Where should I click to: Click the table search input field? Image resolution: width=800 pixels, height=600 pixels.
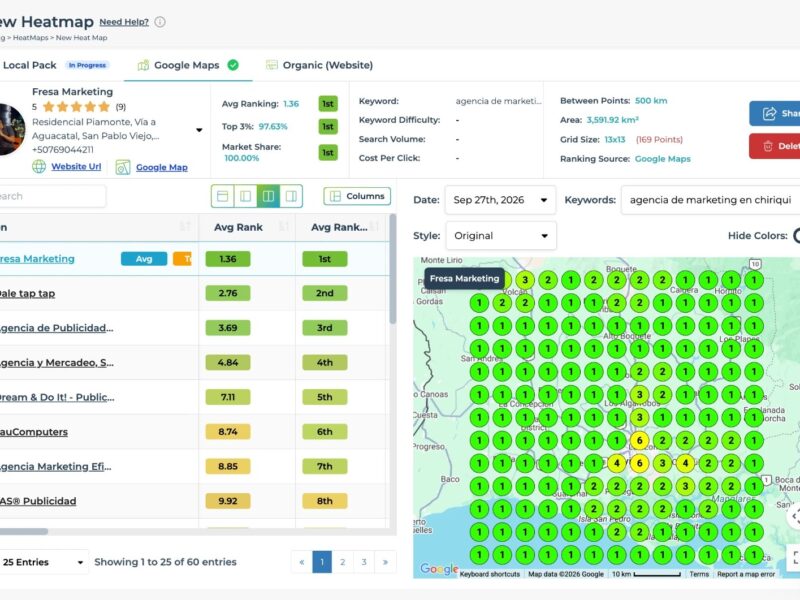(51, 196)
